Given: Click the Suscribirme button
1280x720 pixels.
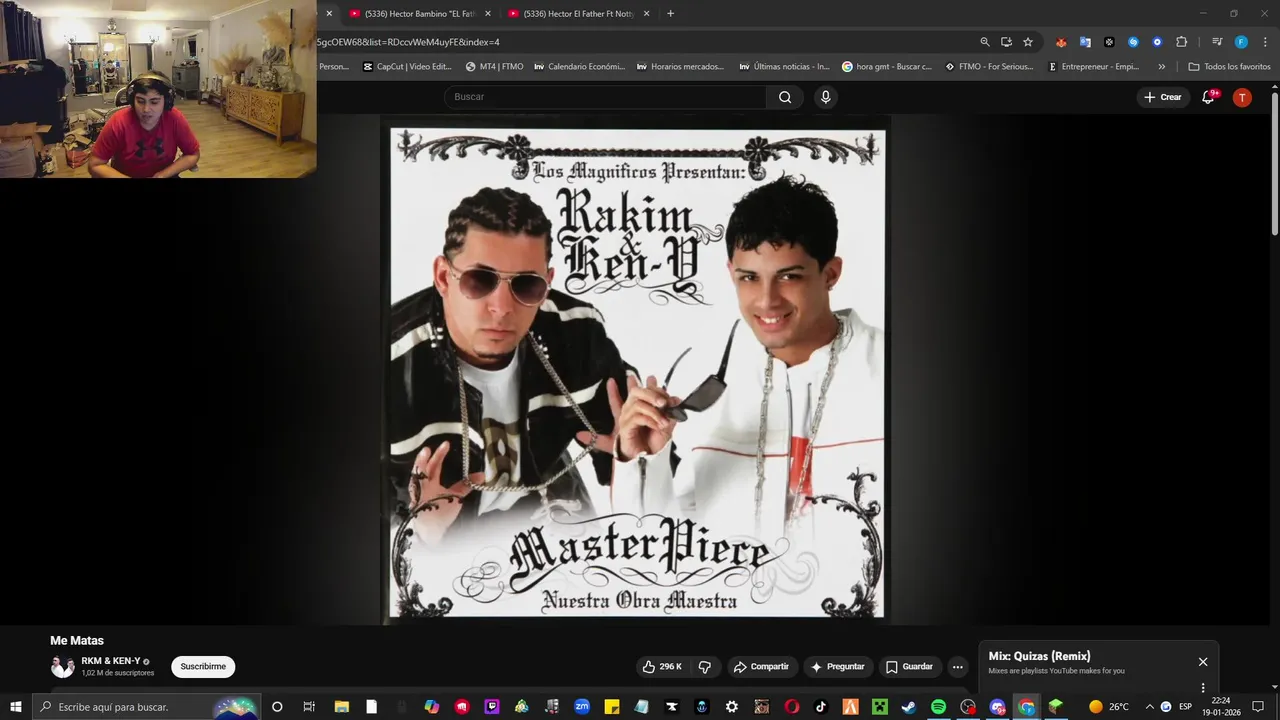Looking at the screenshot, I should point(203,667).
